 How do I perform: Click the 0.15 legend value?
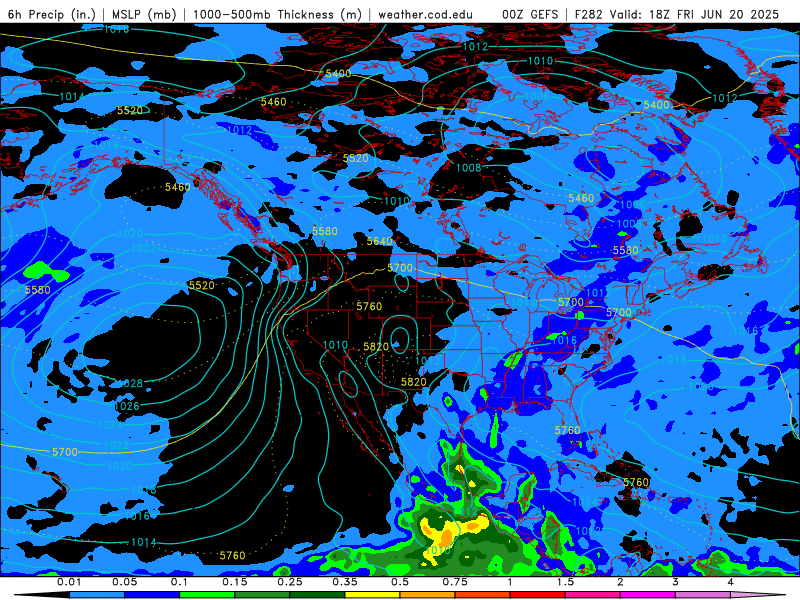click(235, 582)
